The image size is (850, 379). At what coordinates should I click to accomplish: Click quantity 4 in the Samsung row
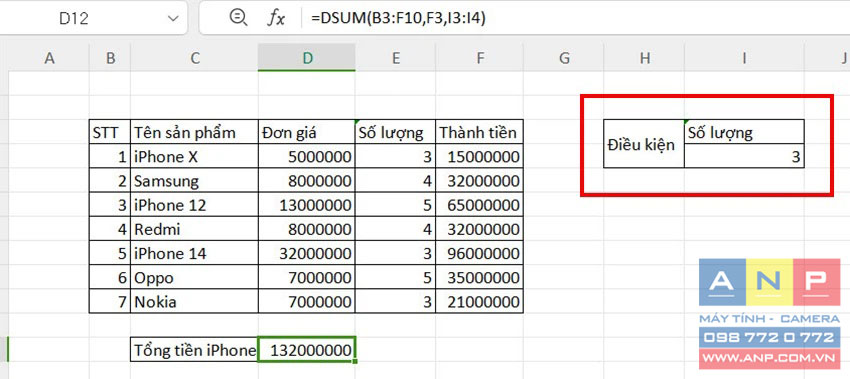(395, 181)
